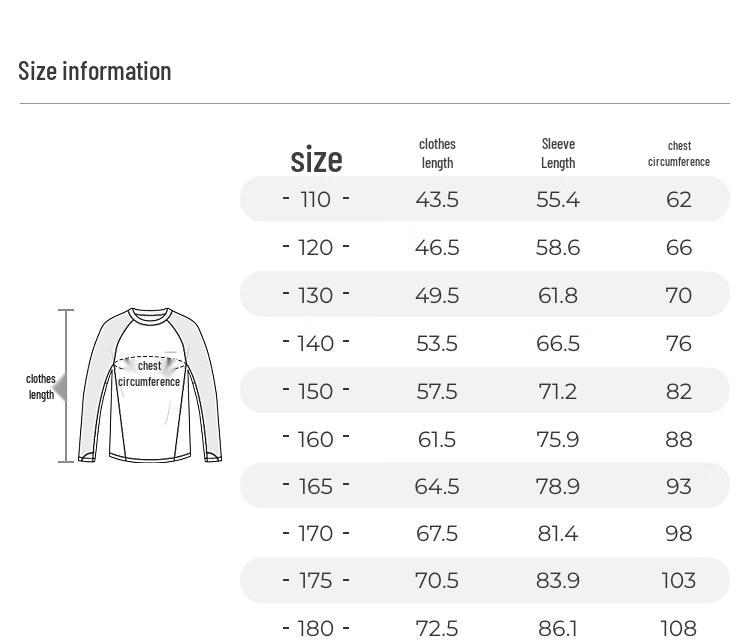Click the shirt diagram illustration

tap(150, 385)
